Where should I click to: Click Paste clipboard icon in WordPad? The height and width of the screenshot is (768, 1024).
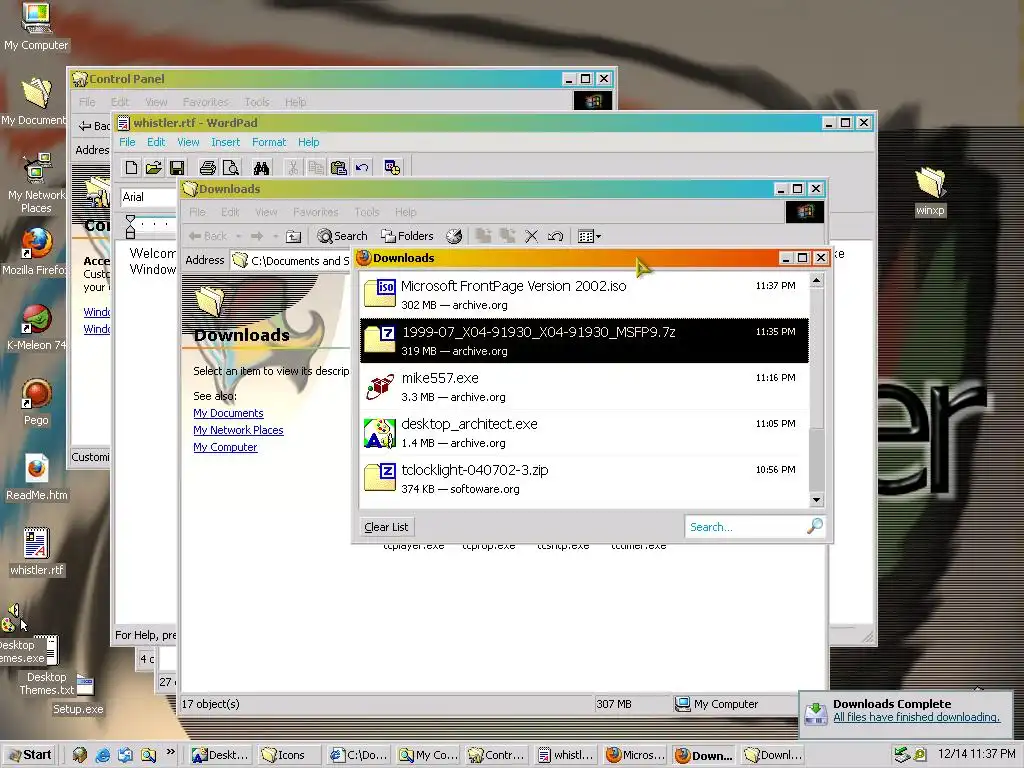(338, 168)
